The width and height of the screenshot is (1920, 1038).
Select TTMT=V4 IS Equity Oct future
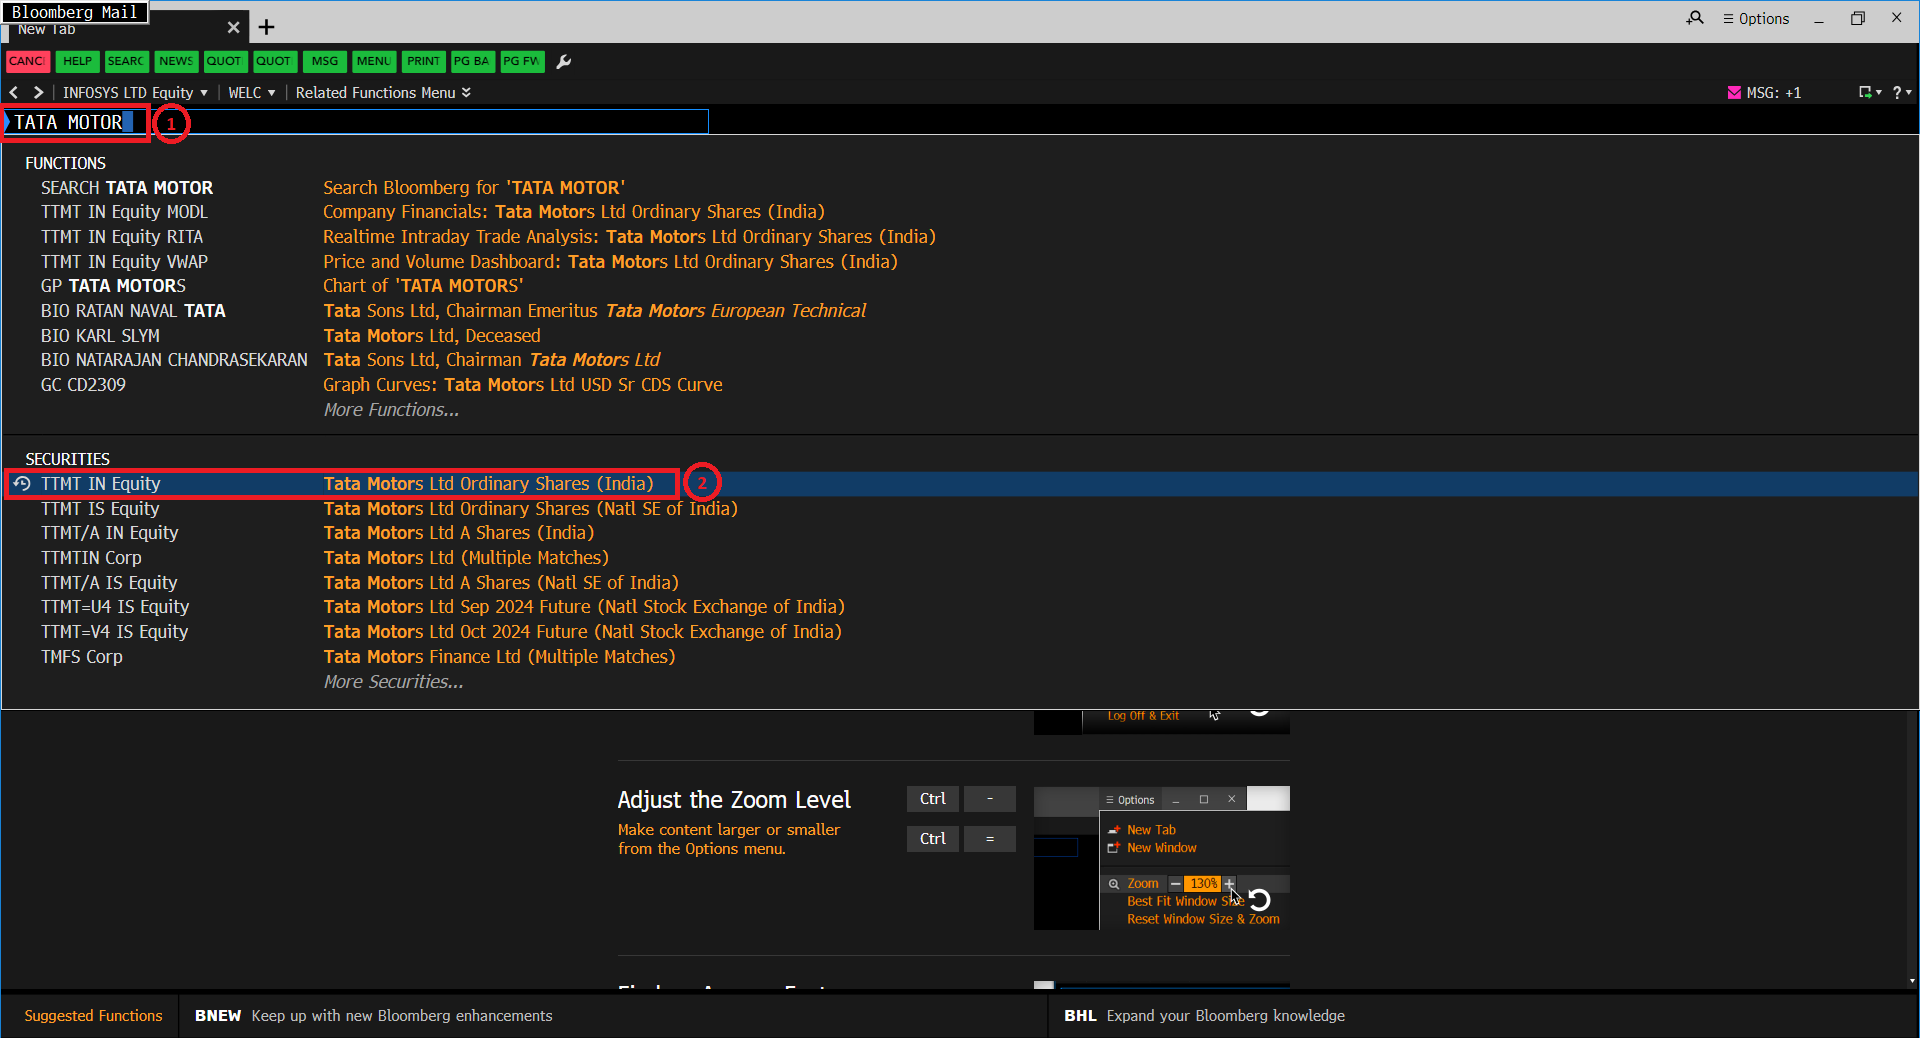(x=114, y=632)
